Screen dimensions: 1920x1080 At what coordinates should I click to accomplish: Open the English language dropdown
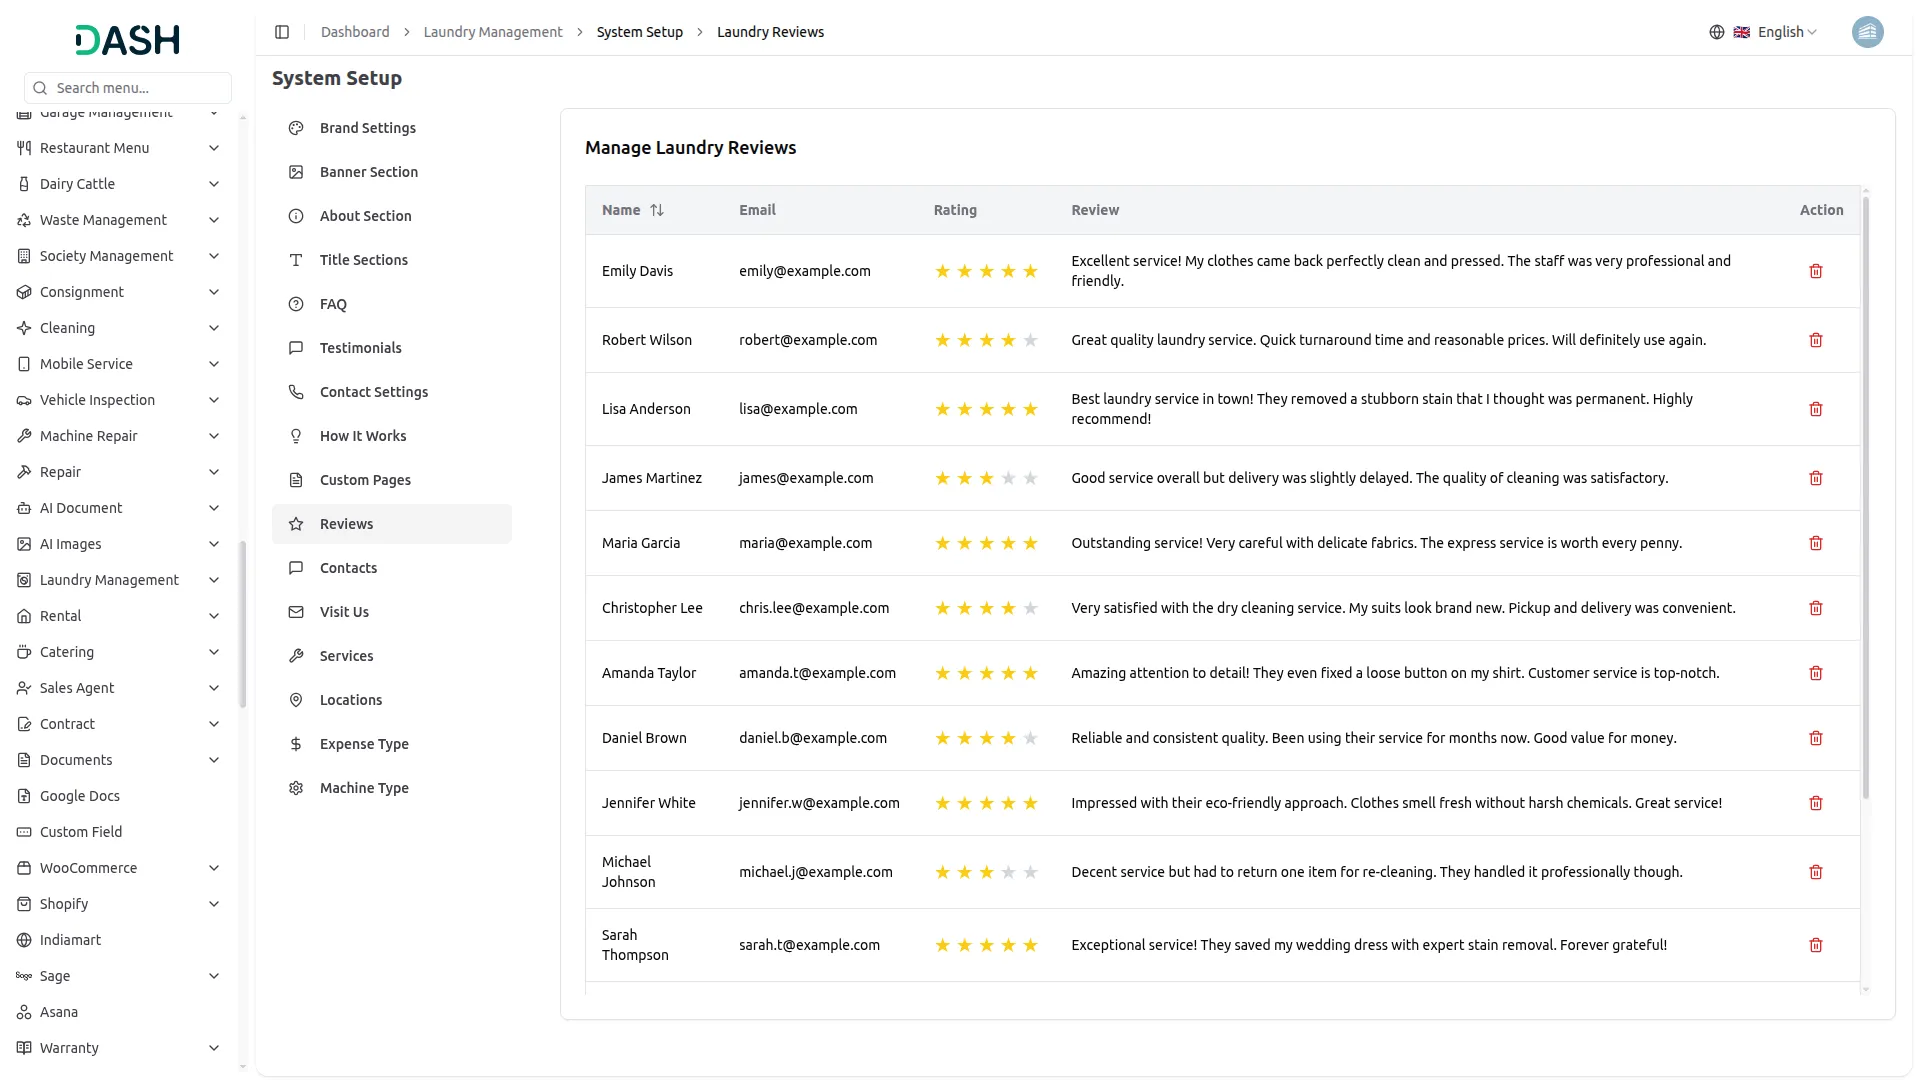click(x=1775, y=32)
